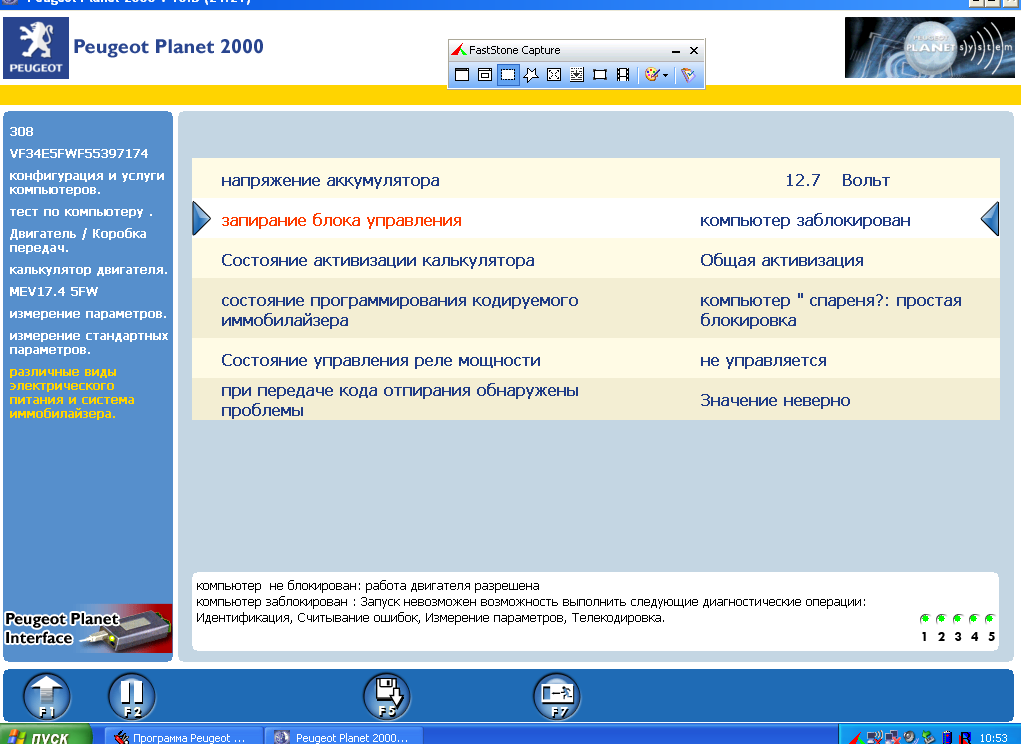Minimize the FastStone Capture toolbar
Viewport: 1021px width, 744px height.
(676, 51)
